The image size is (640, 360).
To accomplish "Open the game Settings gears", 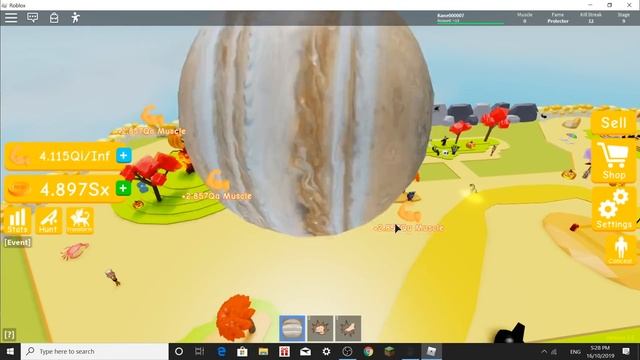I will (x=613, y=209).
